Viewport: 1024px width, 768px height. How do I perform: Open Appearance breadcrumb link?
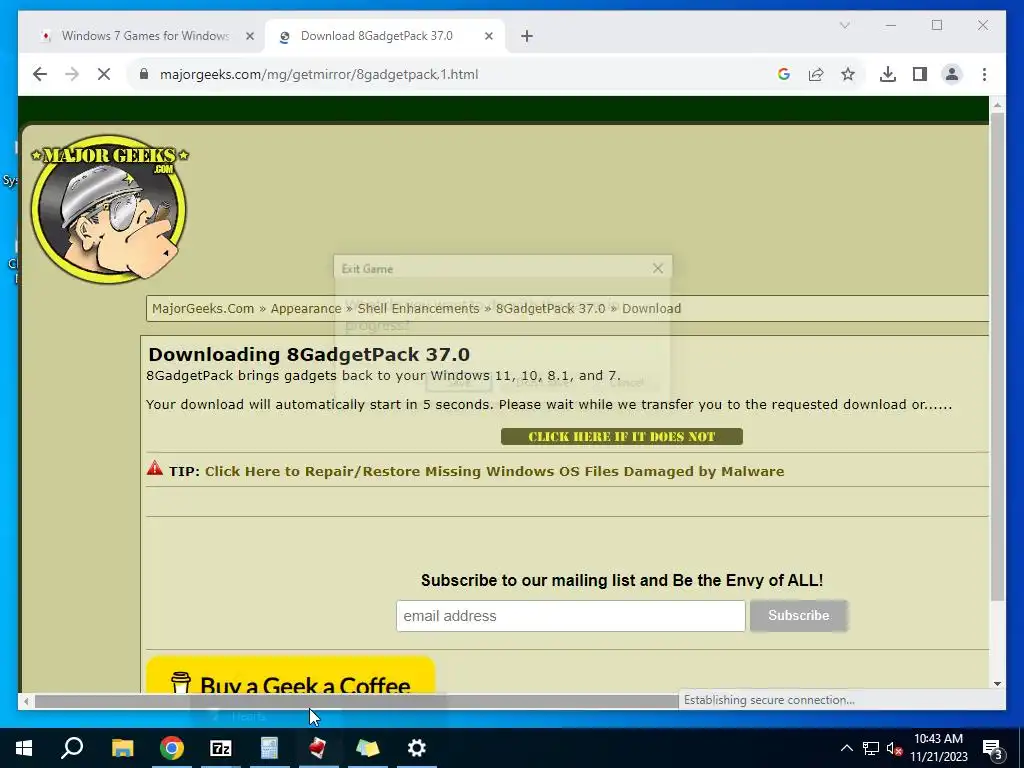pos(306,308)
